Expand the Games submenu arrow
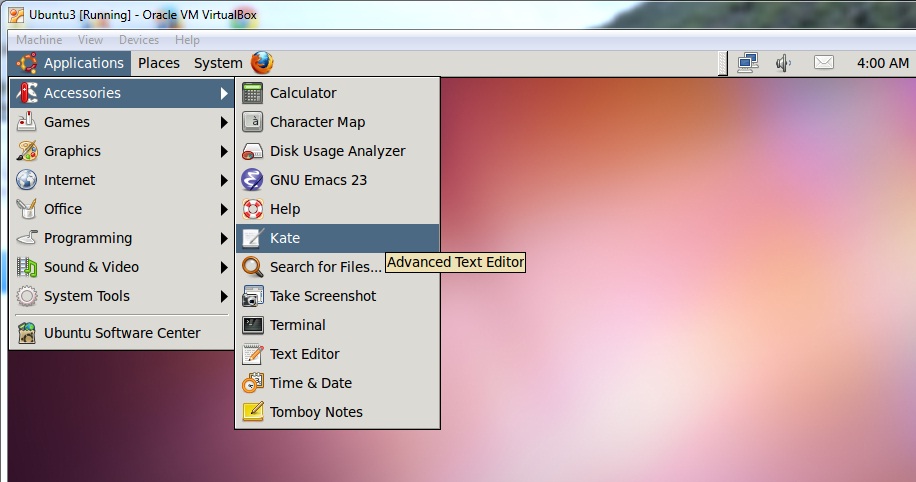The image size is (916, 482). pyautogui.click(x=224, y=122)
